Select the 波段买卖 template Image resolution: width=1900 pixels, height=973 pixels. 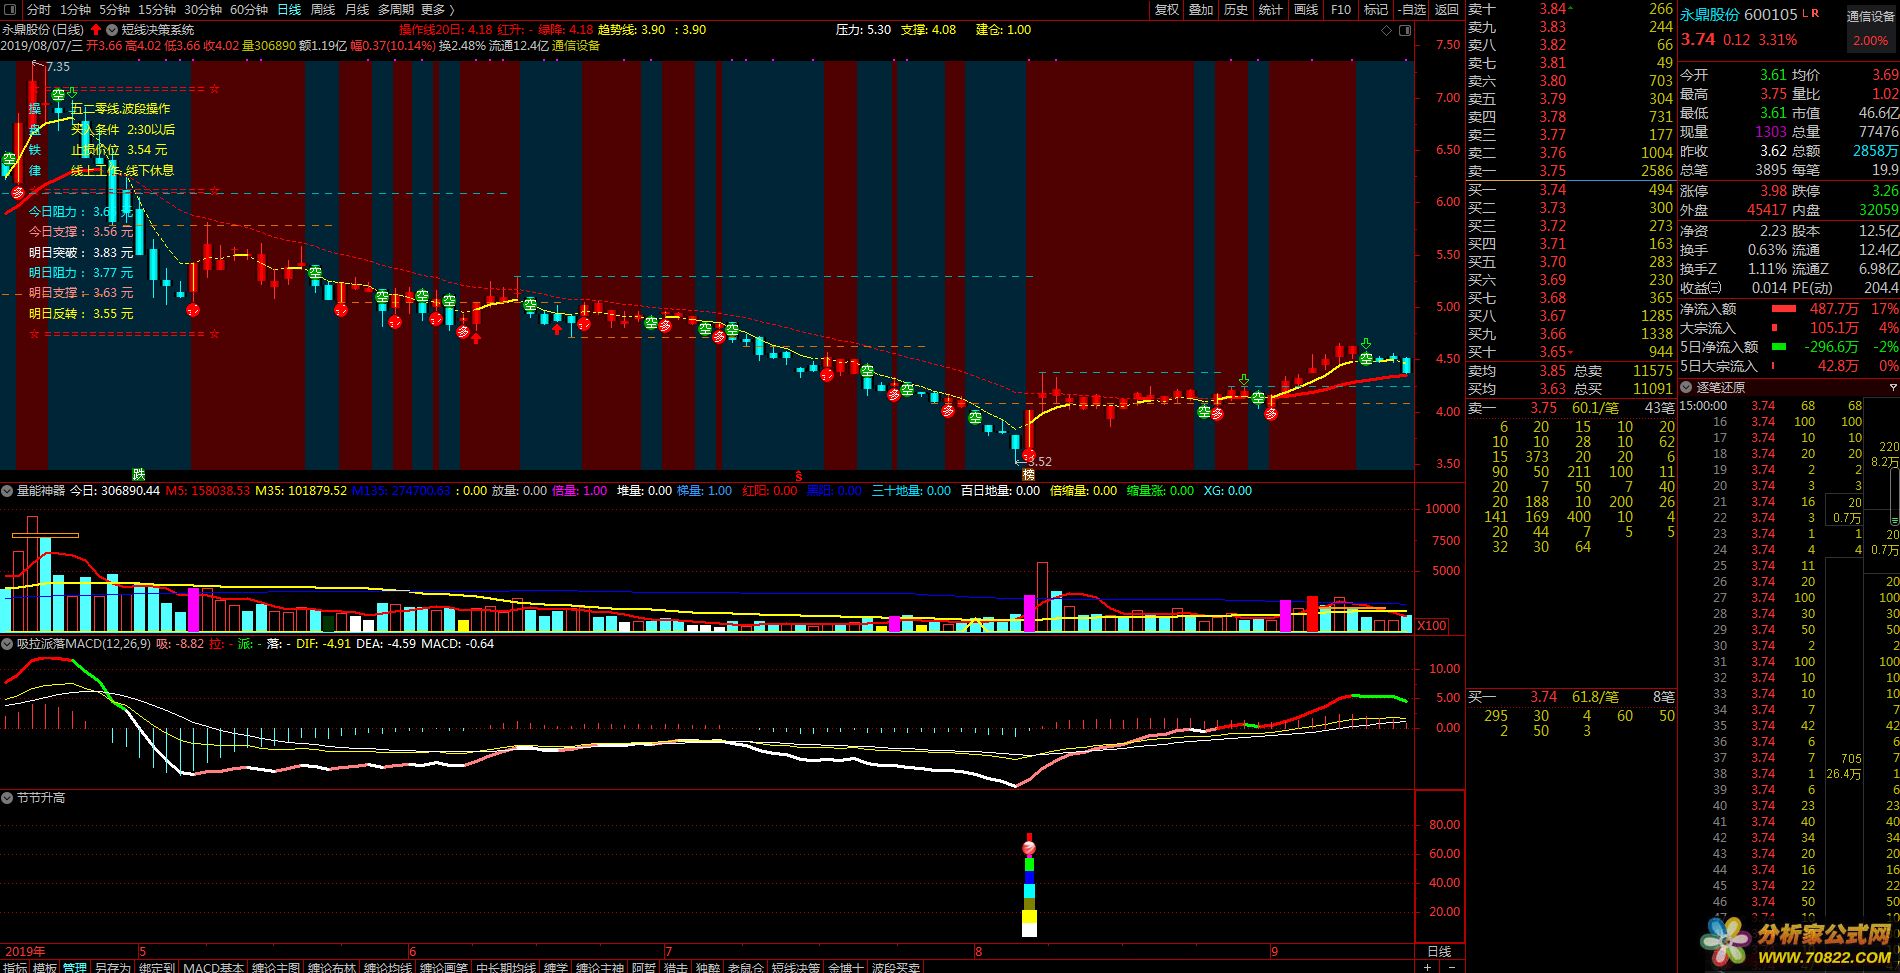click(896, 967)
